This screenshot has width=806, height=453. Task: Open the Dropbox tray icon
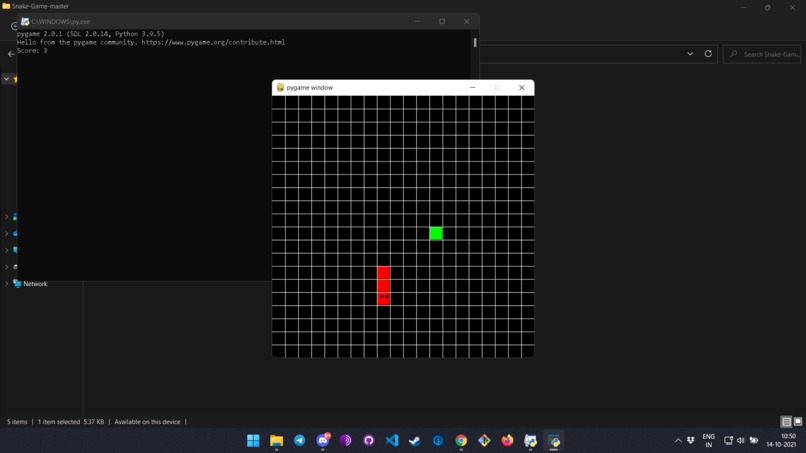point(691,440)
